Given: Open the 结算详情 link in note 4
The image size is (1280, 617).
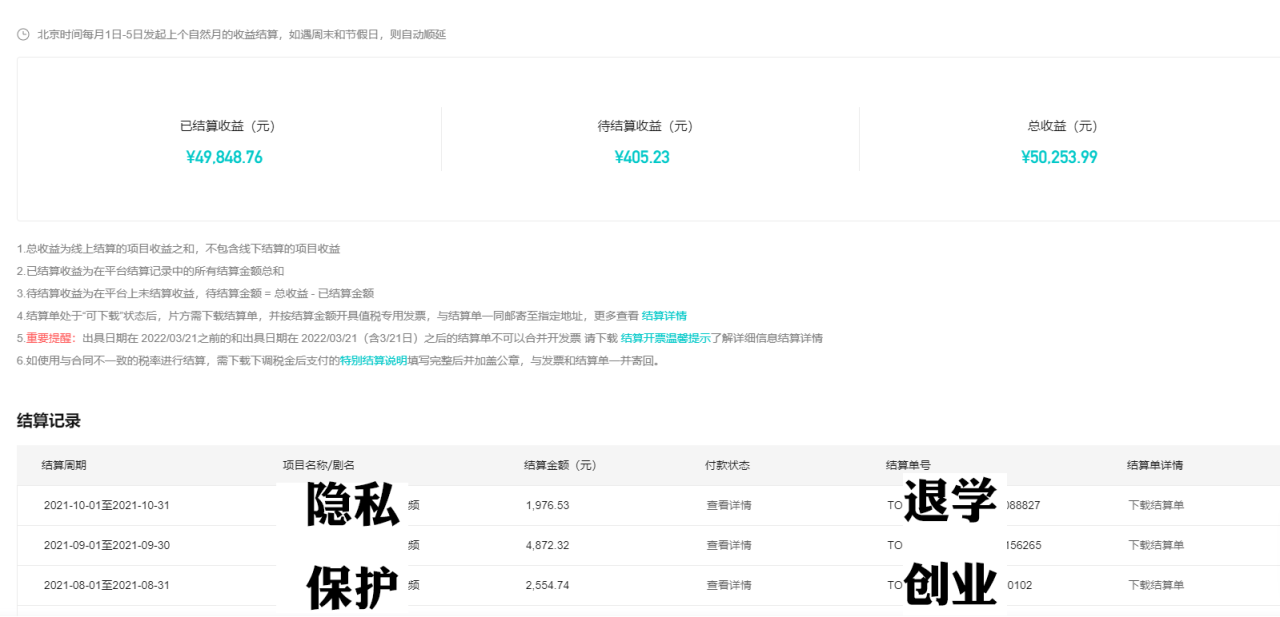Looking at the screenshot, I should pos(665,315).
